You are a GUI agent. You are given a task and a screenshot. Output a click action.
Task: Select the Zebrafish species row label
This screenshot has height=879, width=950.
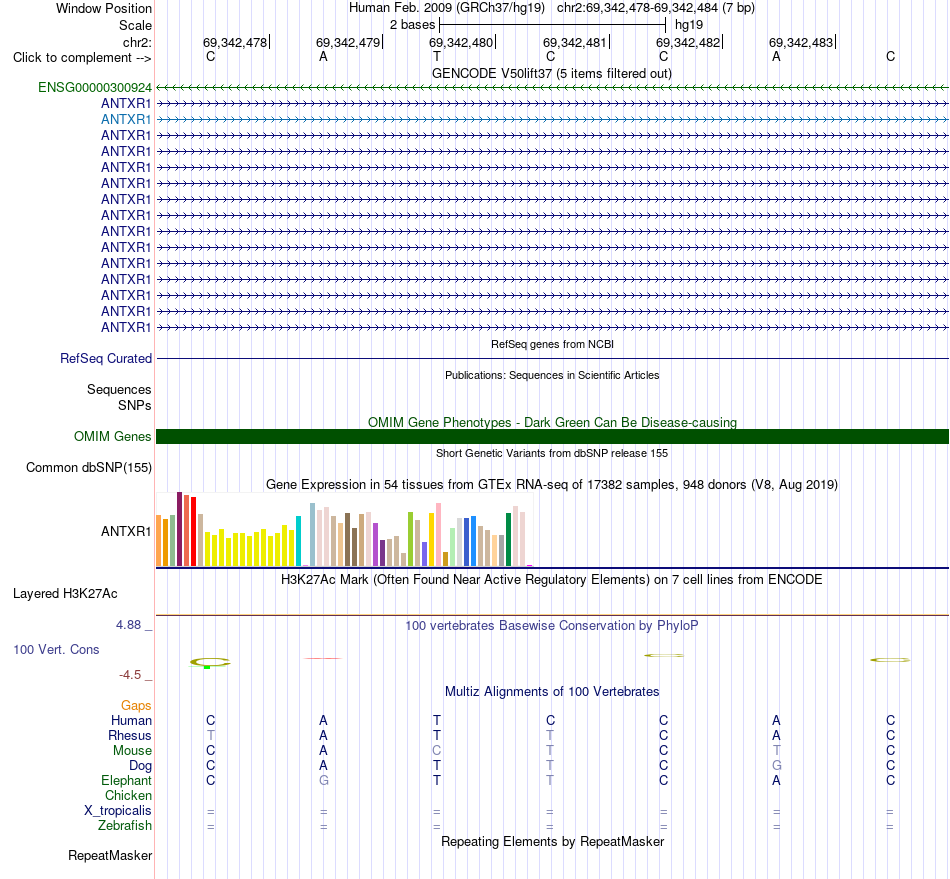125,825
